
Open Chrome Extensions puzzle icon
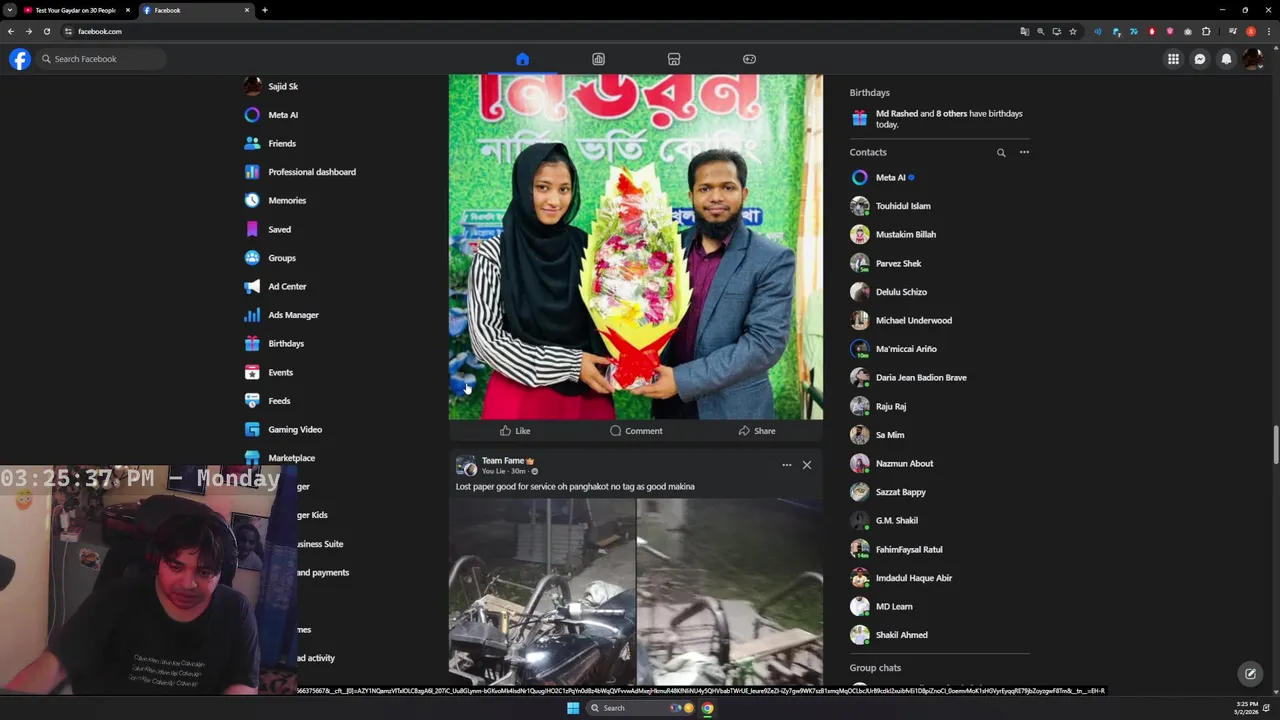pyautogui.click(x=1206, y=31)
